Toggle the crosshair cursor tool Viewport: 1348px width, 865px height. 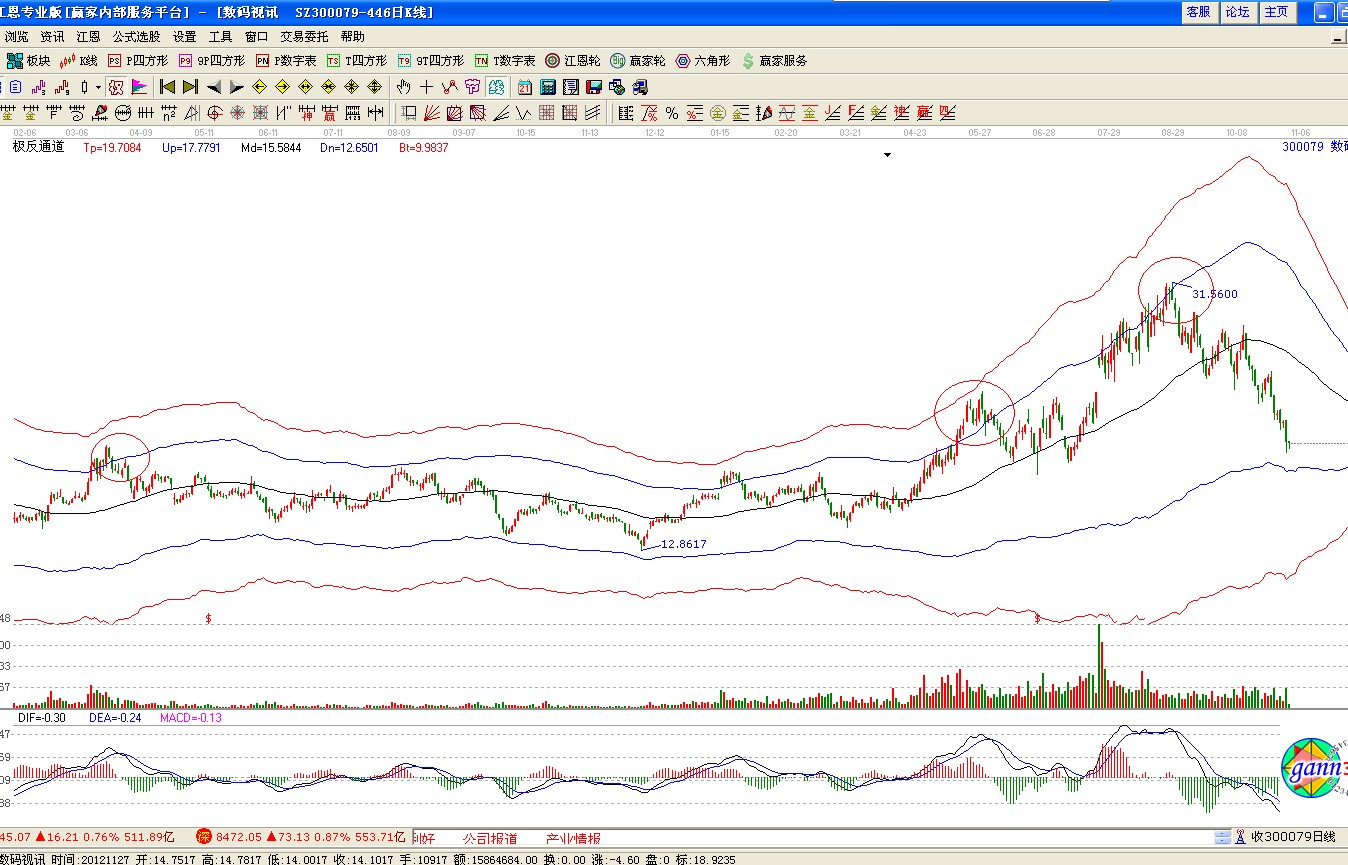[x=427, y=87]
